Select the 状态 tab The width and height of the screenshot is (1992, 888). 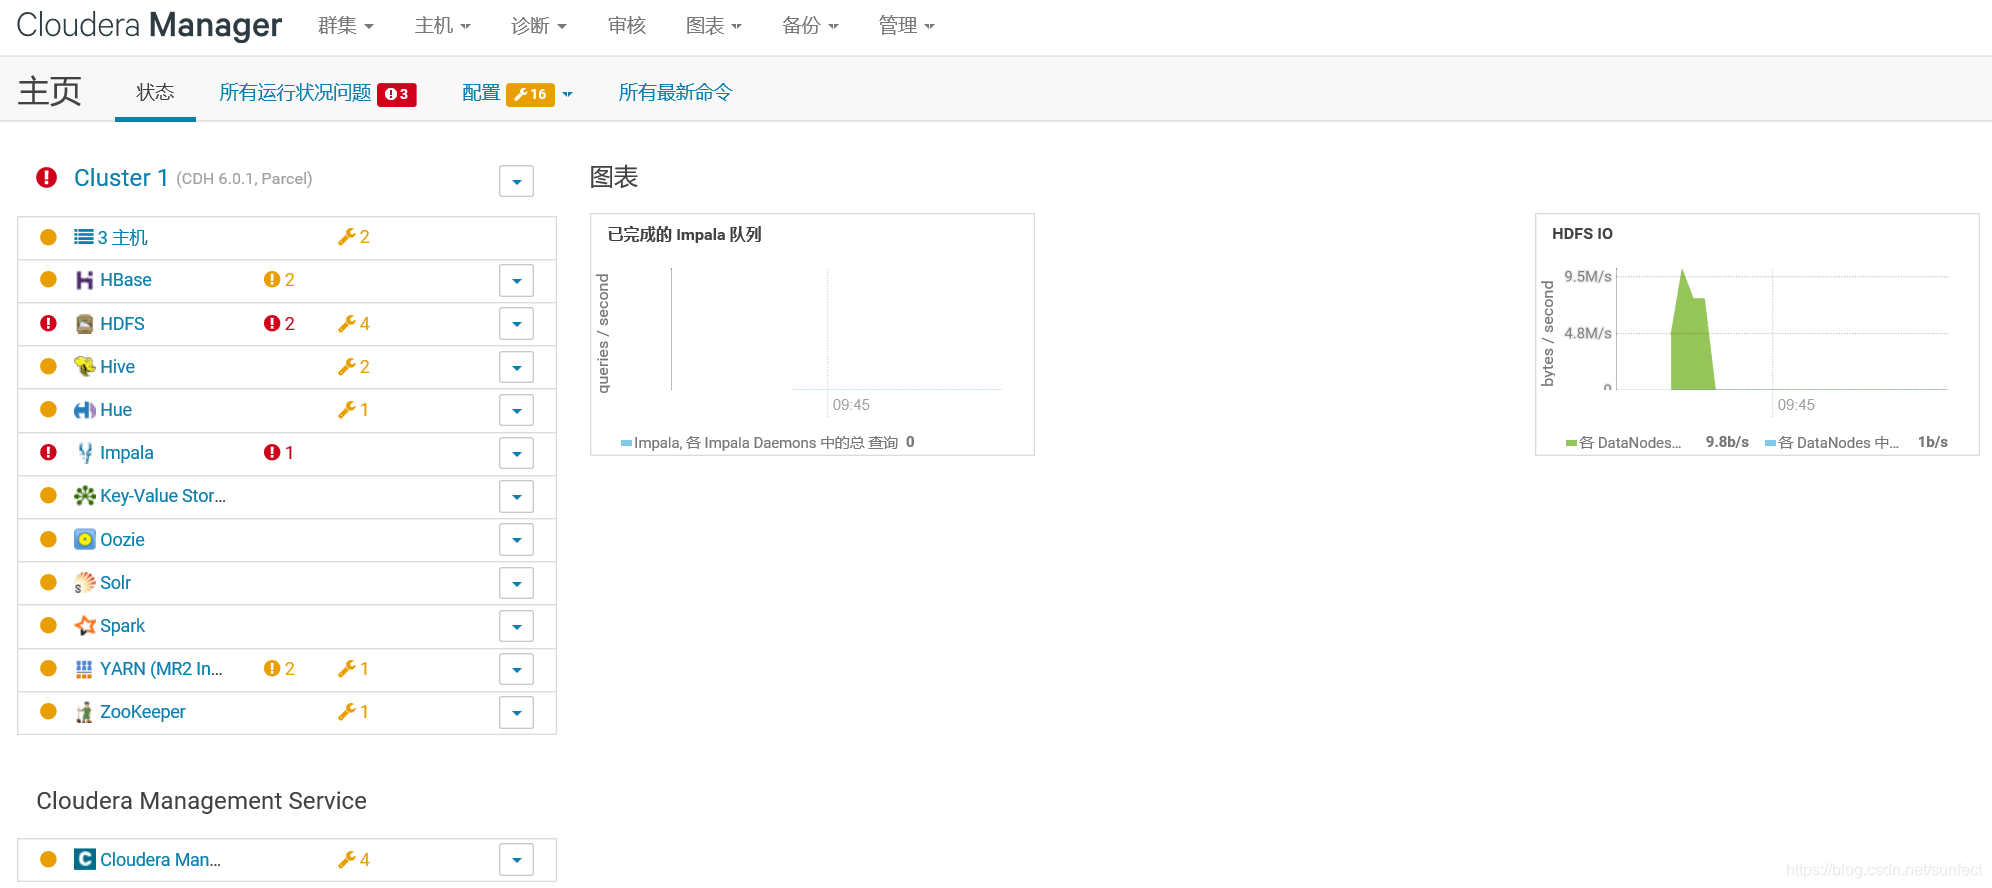pos(155,92)
